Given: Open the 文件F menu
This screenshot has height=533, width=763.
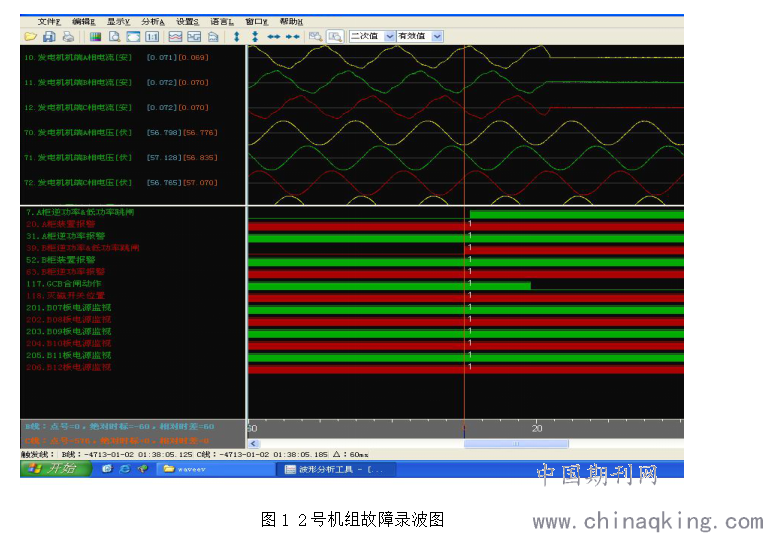Looking at the screenshot, I should point(49,21).
